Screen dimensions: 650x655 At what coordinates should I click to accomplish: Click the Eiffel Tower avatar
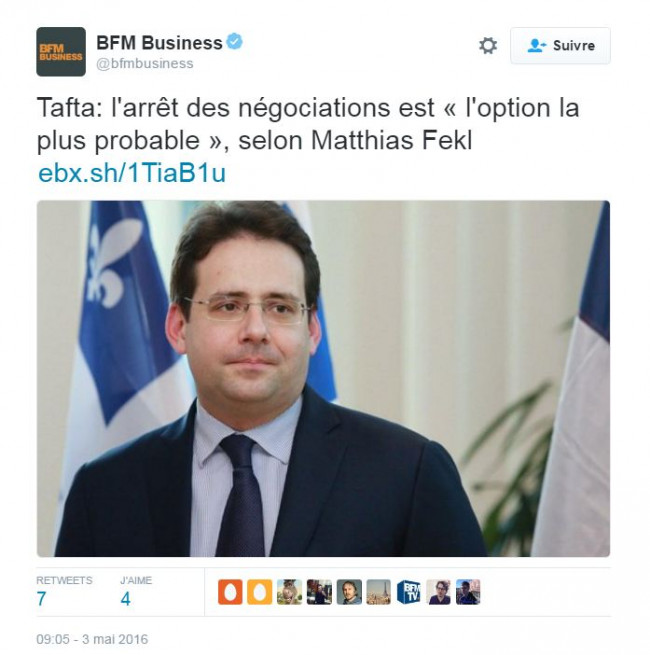[x=379, y=592]
